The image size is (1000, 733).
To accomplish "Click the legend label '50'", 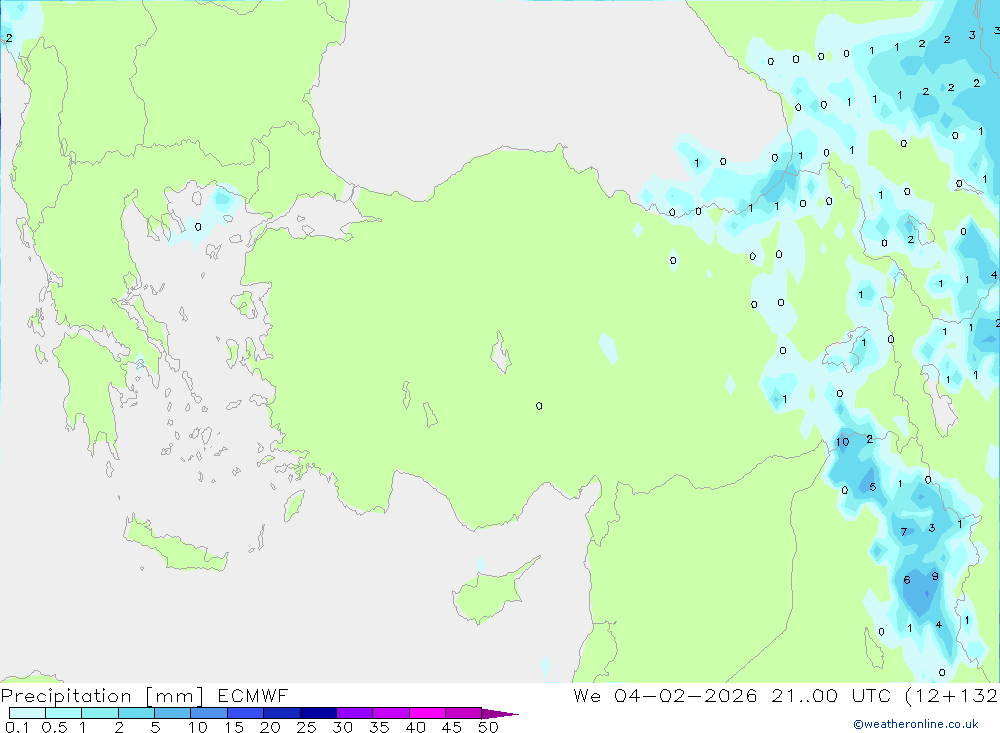I will click(x=489, y=727).
